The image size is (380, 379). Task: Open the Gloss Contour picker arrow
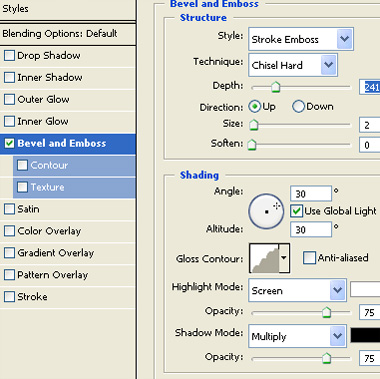[284, 258]
